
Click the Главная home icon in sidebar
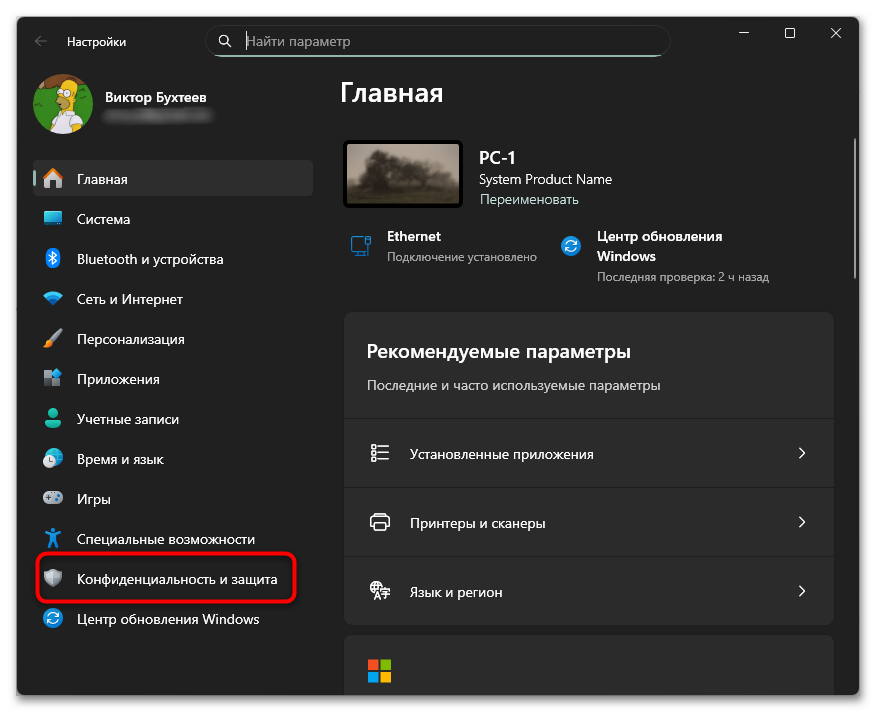tap(53, 179)
